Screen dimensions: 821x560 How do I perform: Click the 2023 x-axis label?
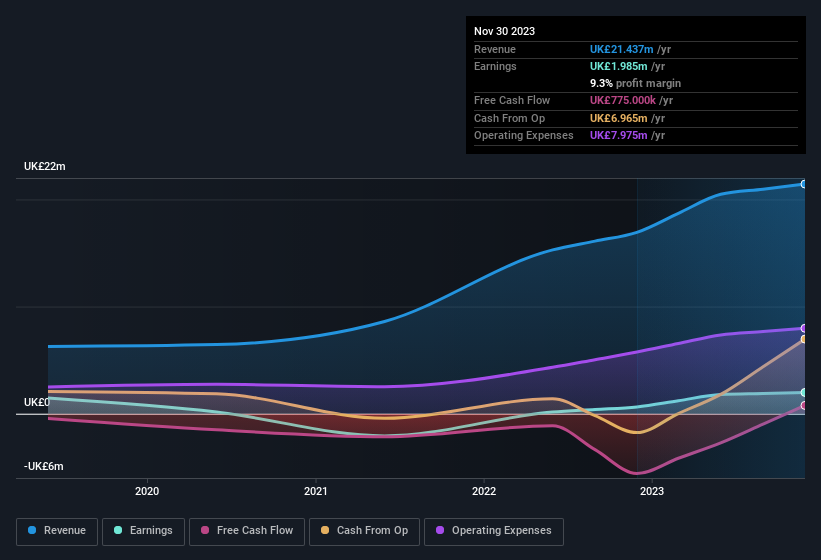pos(652,491)
